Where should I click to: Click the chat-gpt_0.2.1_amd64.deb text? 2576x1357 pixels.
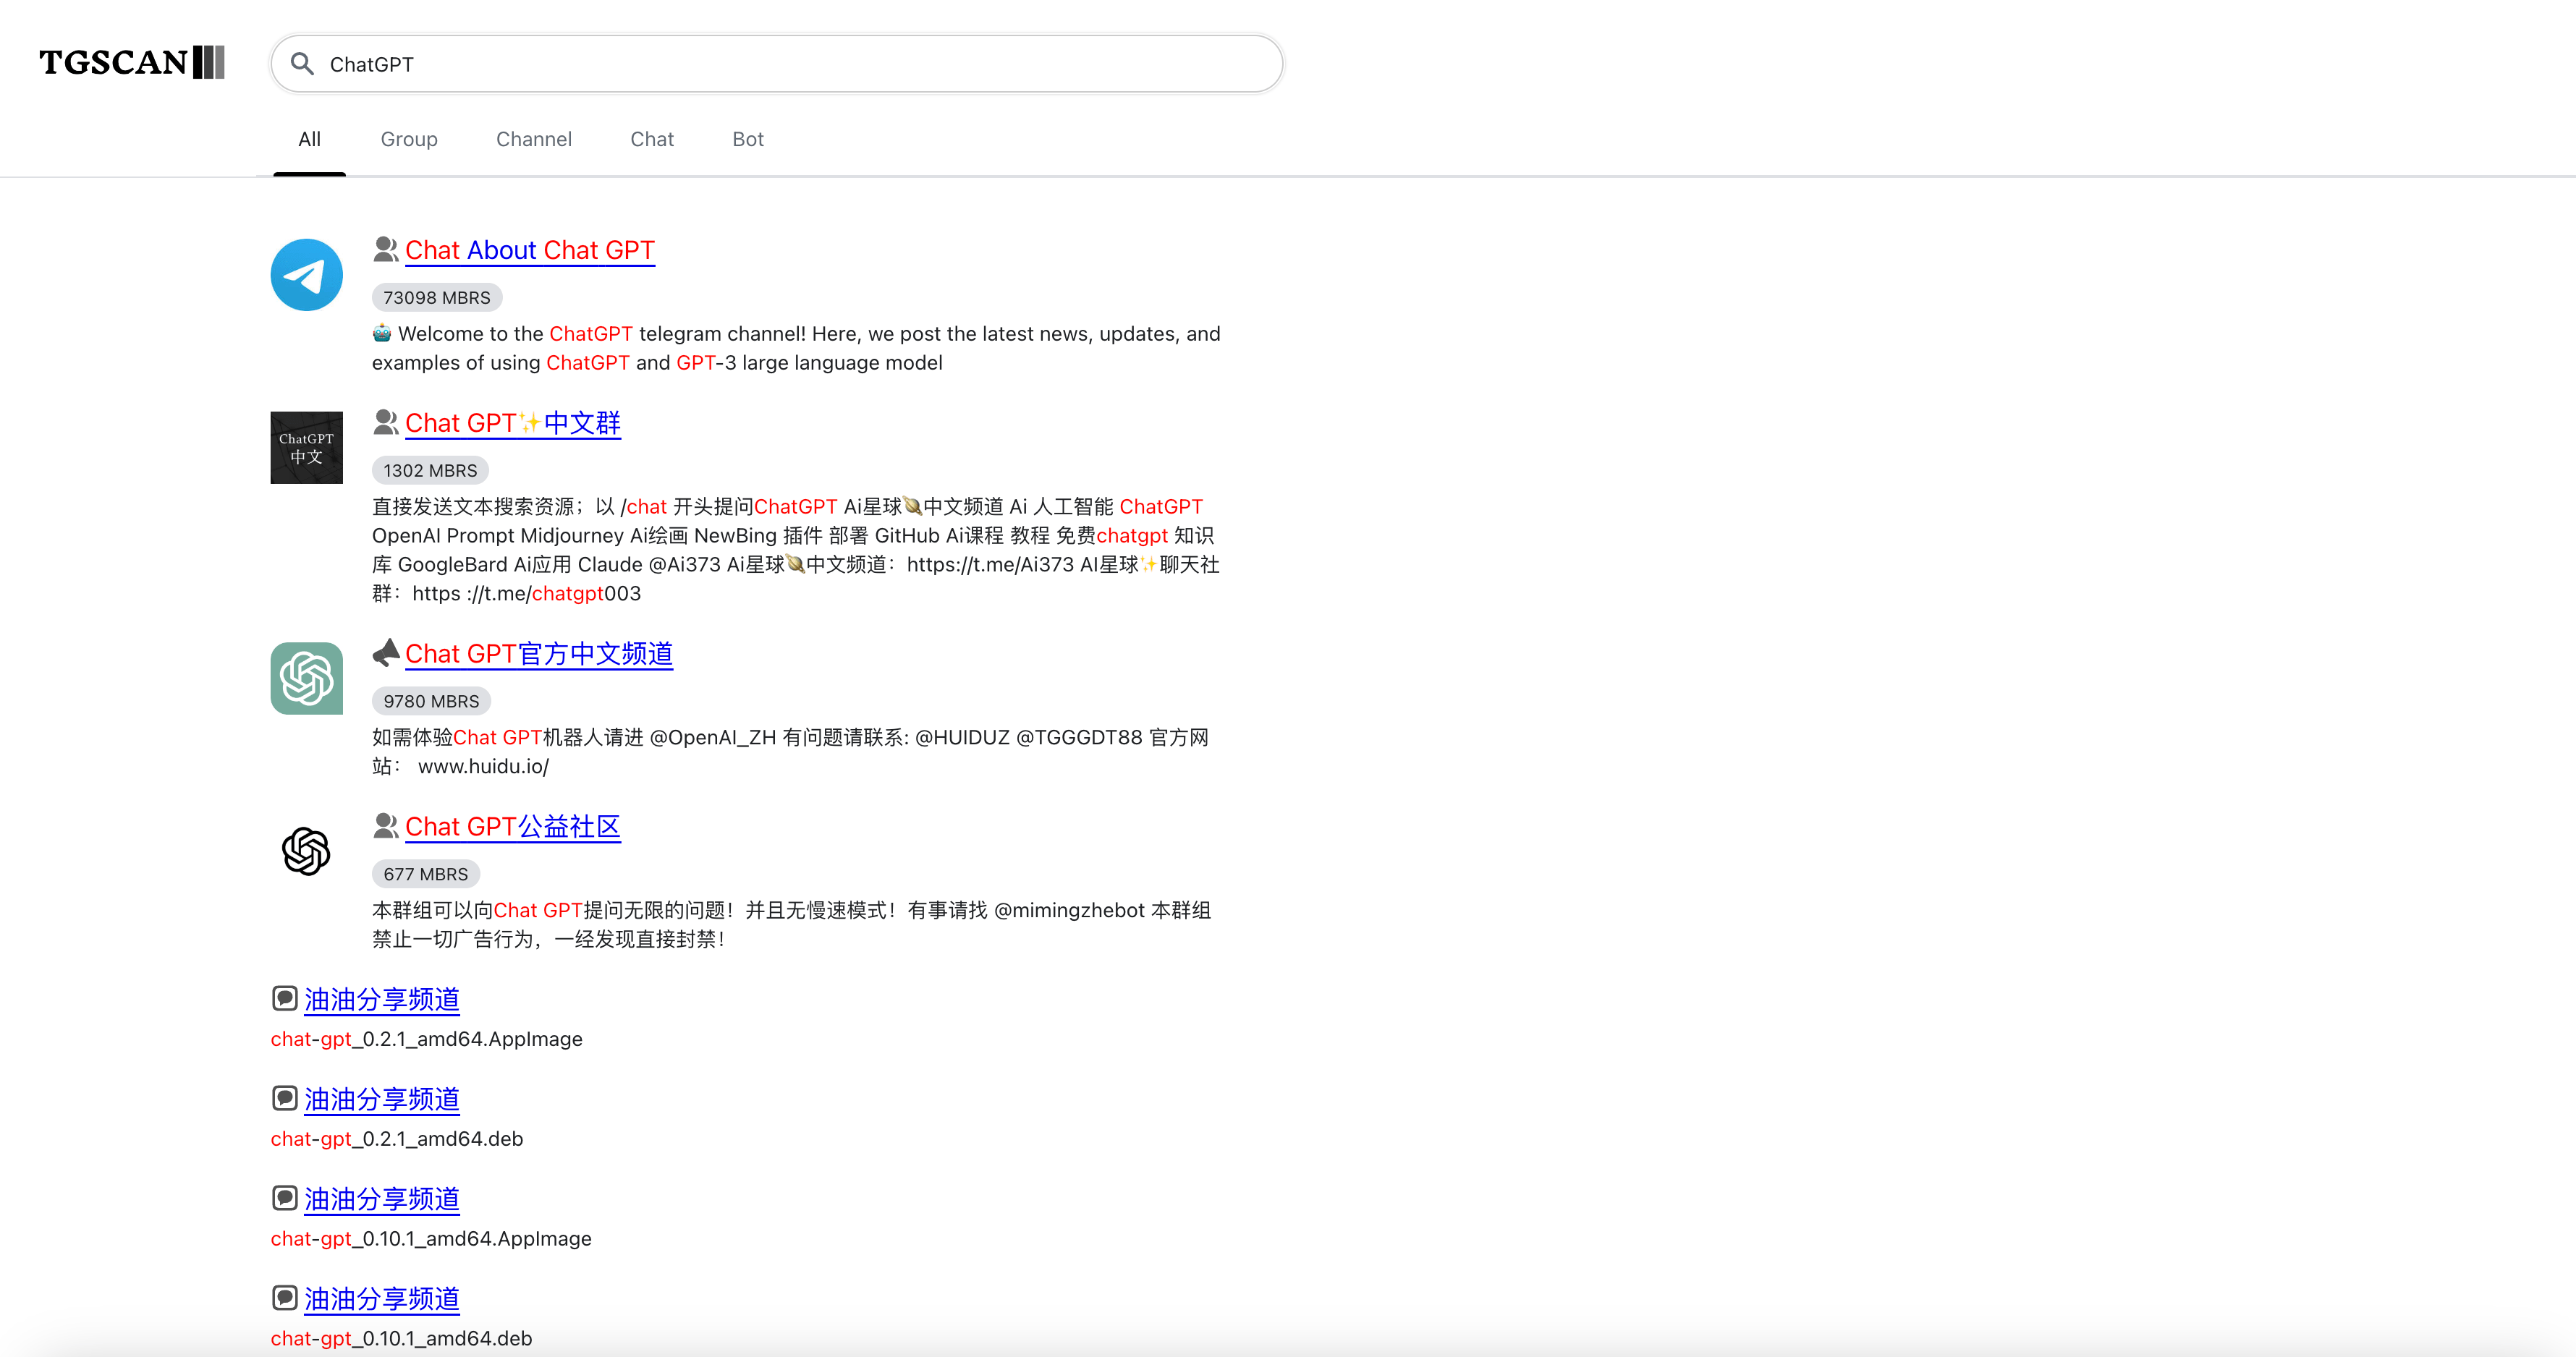397,1139
